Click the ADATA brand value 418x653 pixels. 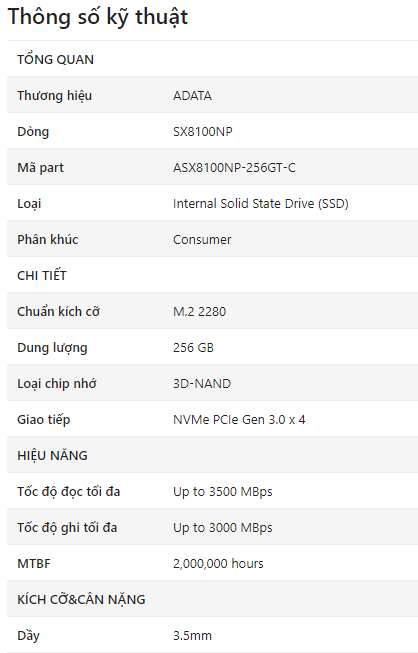(x=192, y=96)
